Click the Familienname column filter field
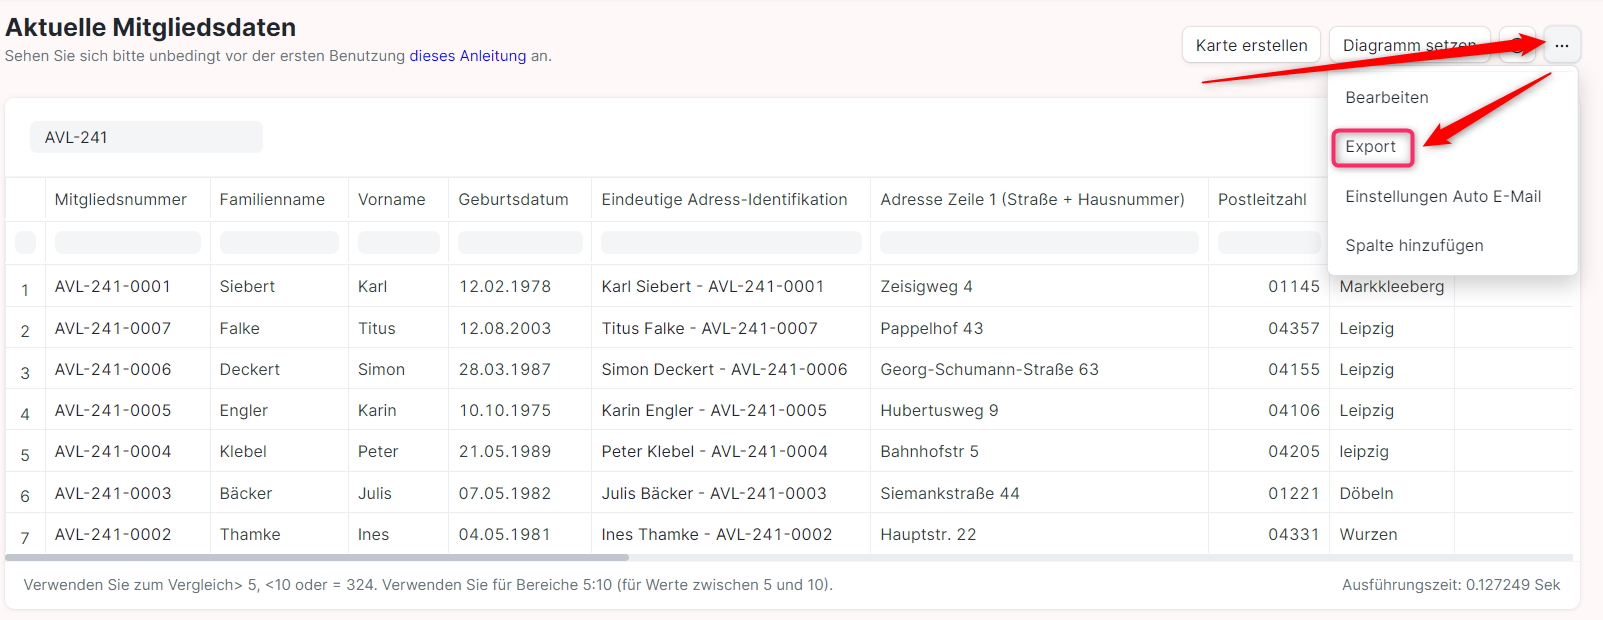This screenshot has height=620, width=1603. pos(278,242)
